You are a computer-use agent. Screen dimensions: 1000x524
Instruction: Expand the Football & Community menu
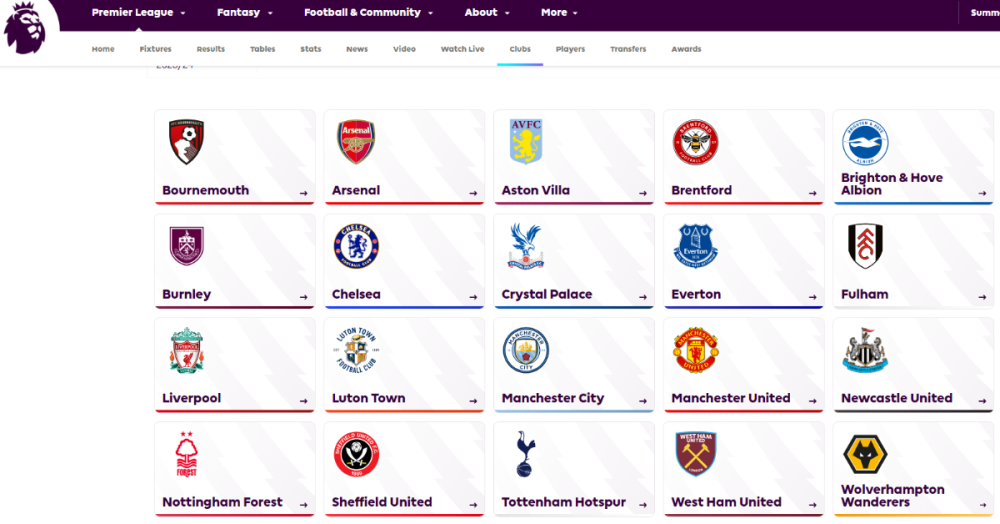pyautogui.click(x=368, y=13)
